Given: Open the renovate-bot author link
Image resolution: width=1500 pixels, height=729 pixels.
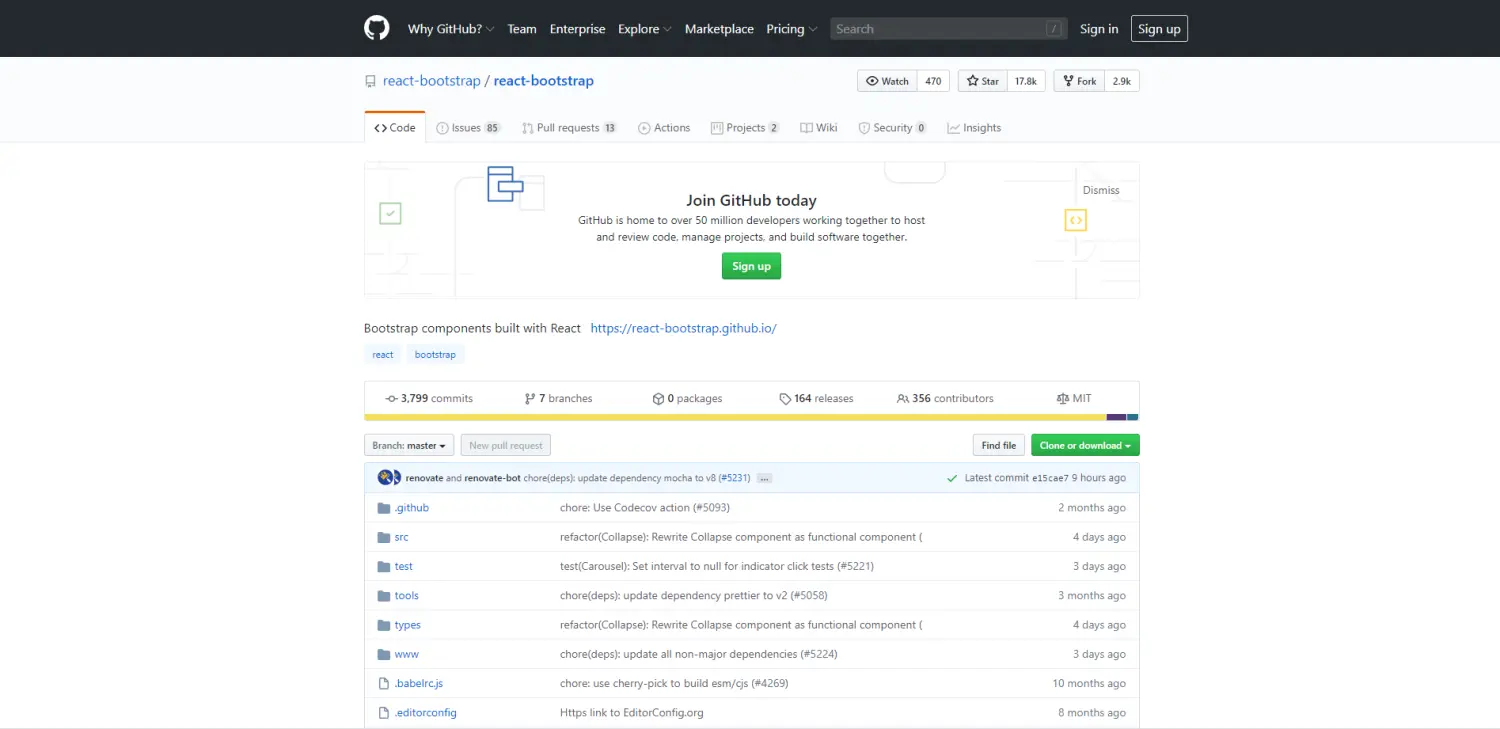Looking at the screenshot, I should (x=493, y=478).
